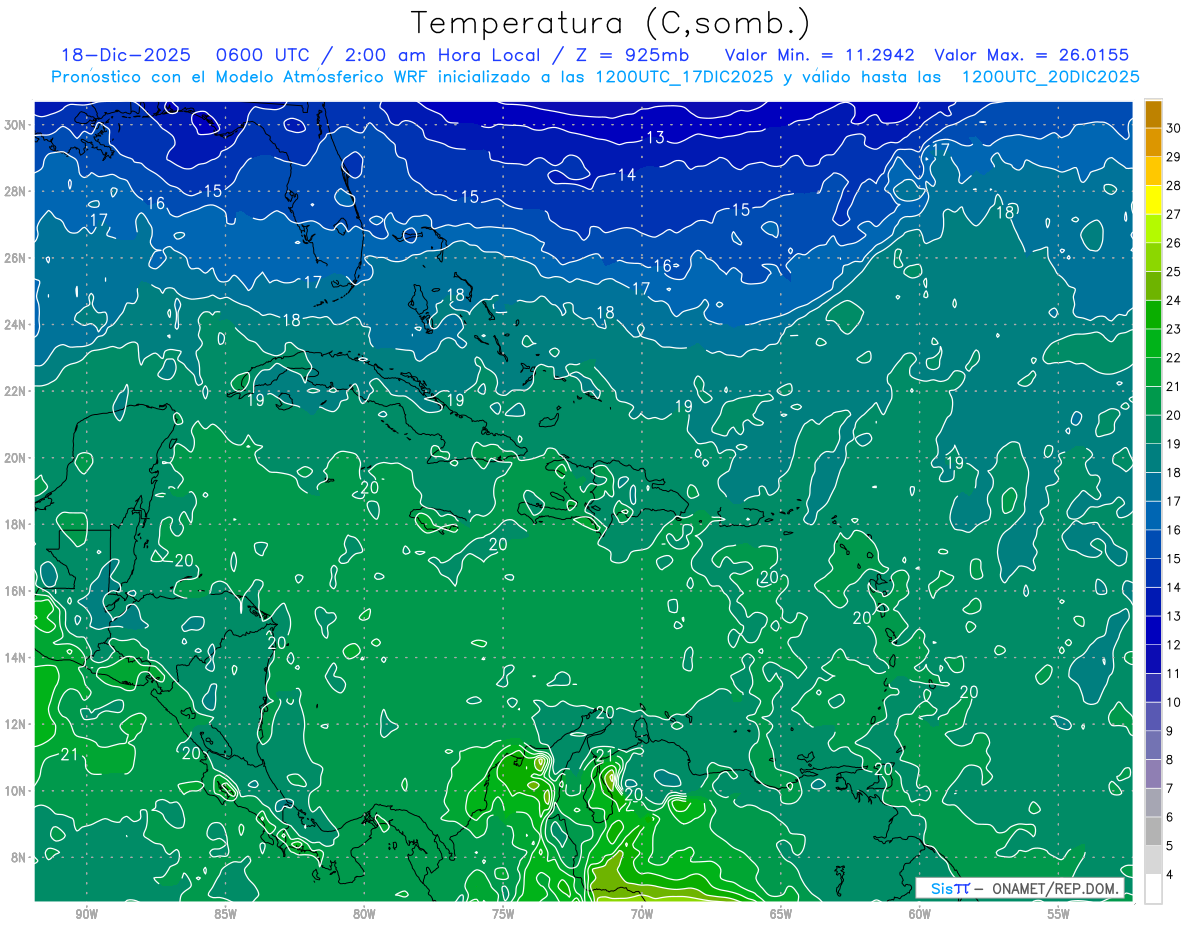Click the color scale value 9
Viewport: 1200px width, 927px height.
(1170, 731)
